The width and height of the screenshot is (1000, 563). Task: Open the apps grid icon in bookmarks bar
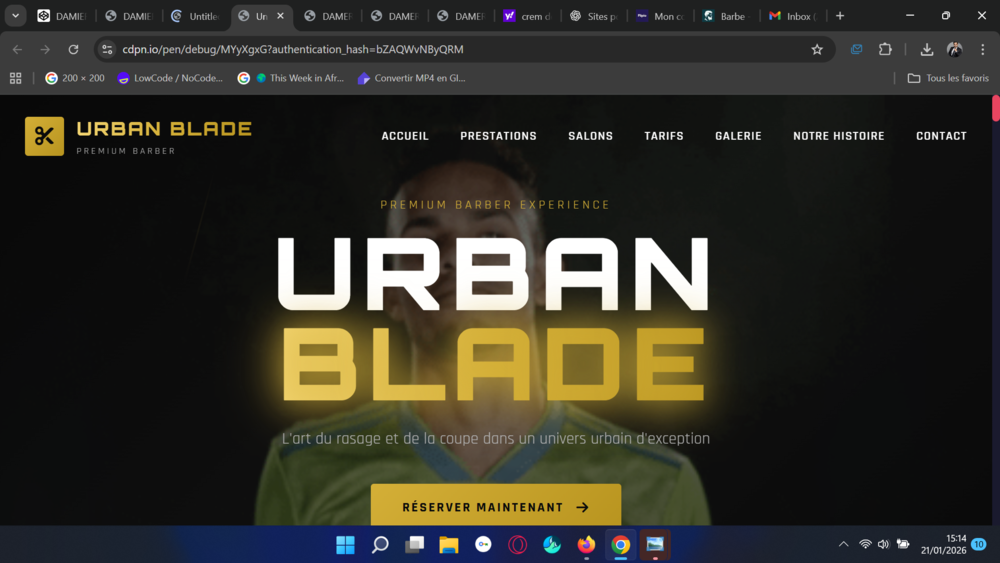pyautogui.click(x=16, y=78)
